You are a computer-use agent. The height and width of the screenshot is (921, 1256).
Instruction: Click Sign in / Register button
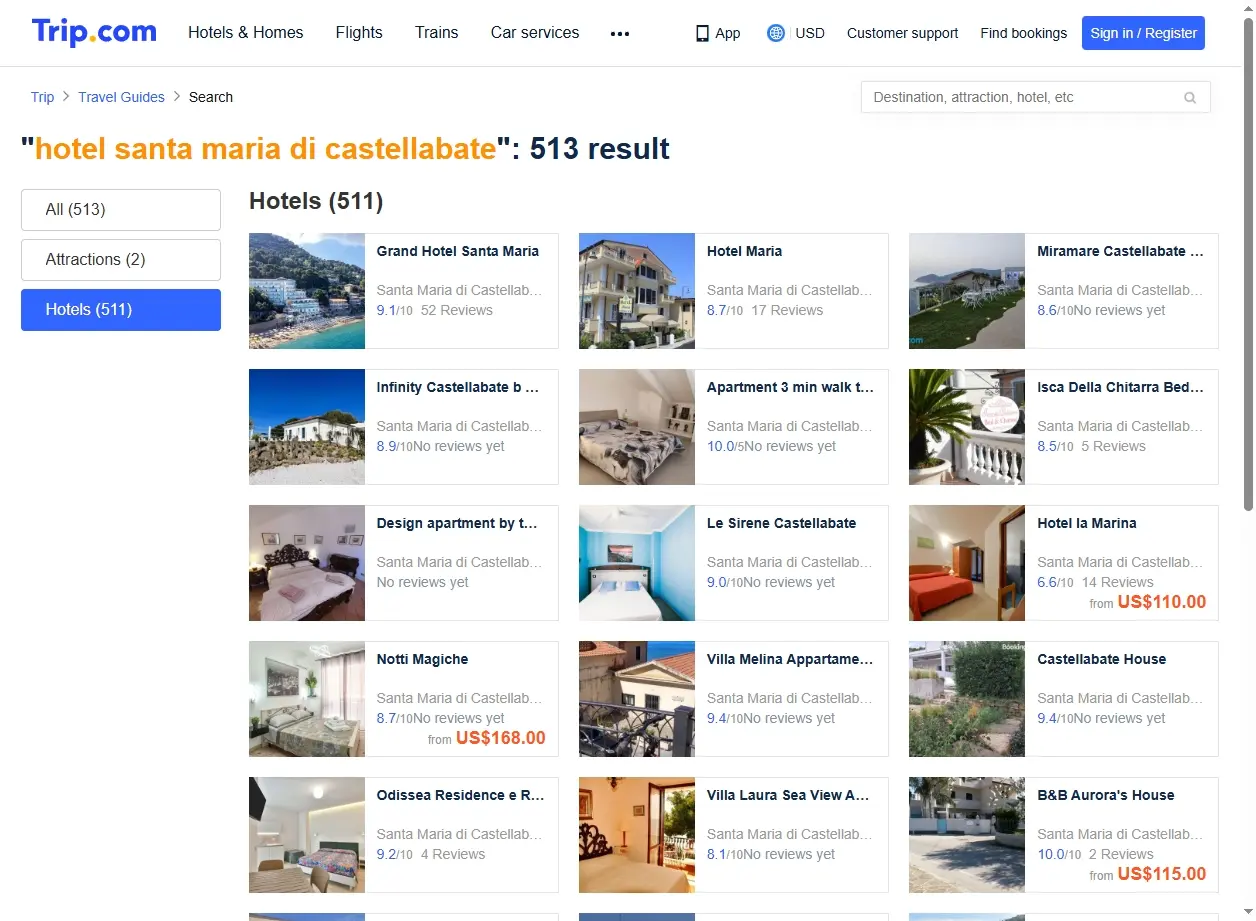[x=1143, y=33]
